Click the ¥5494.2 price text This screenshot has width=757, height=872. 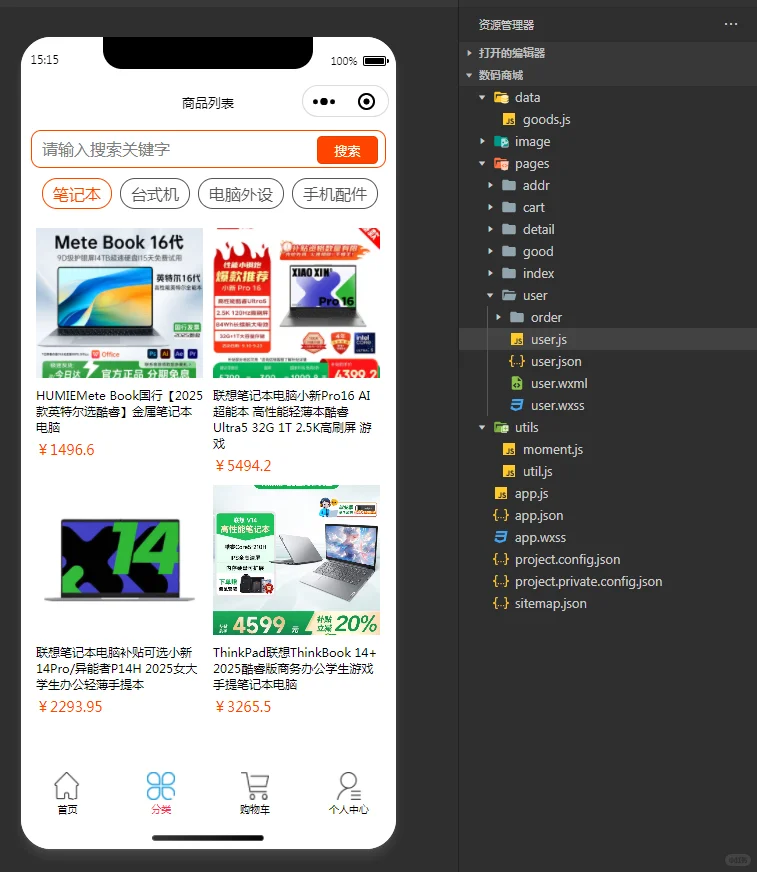[x=243, y=466]
